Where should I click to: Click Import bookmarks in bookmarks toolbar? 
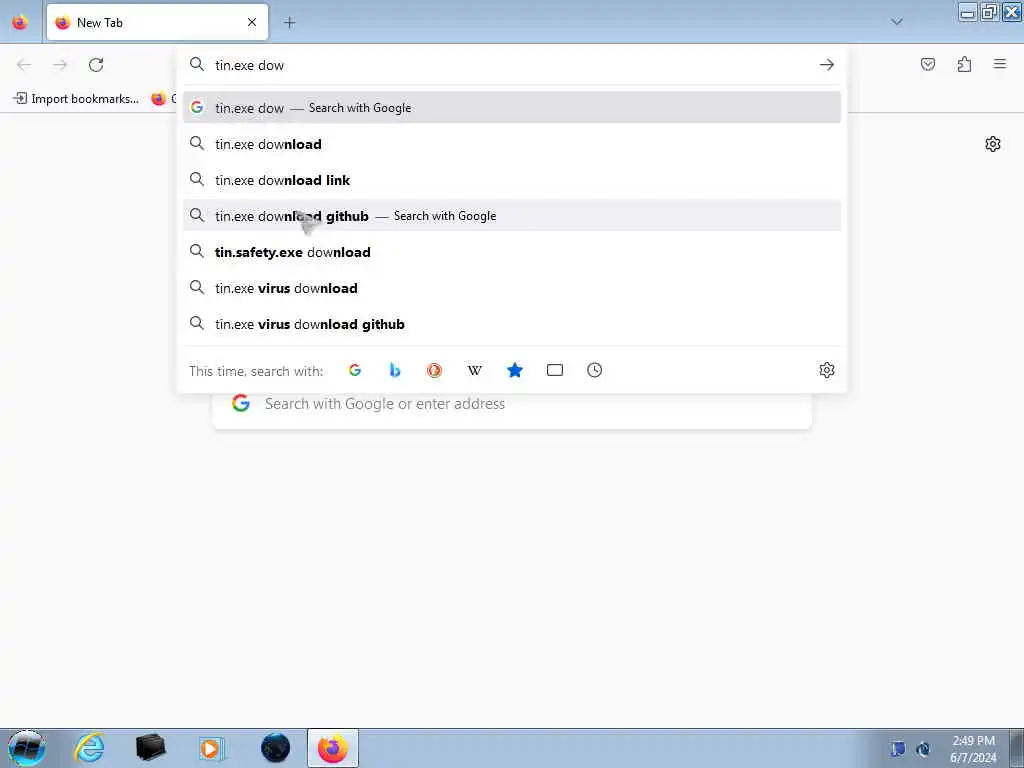[x=76, y=99]
